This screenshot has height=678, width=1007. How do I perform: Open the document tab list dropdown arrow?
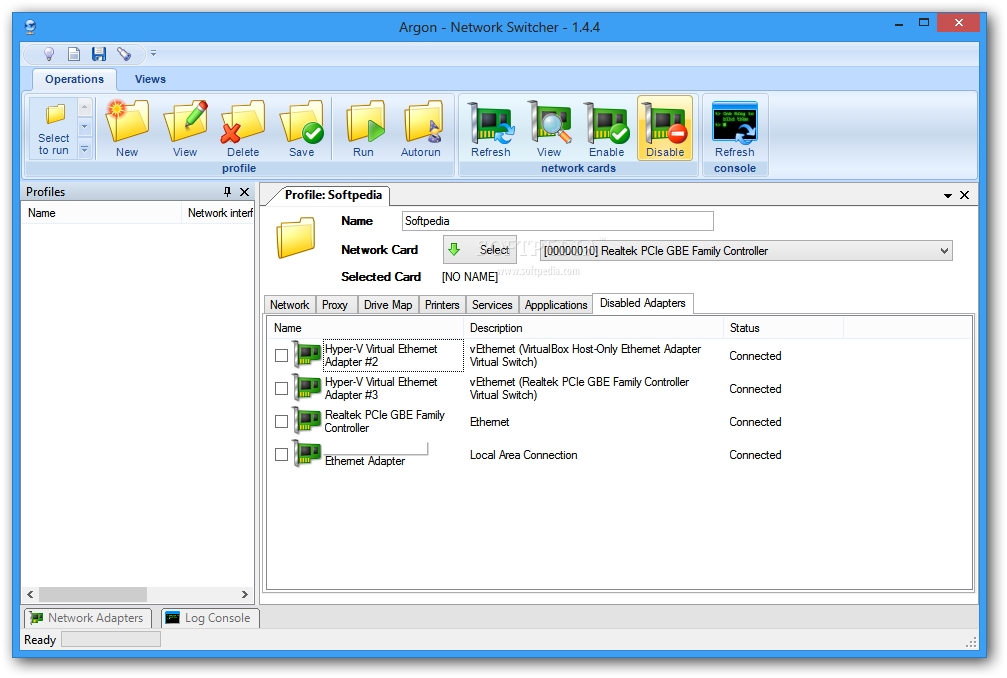coord(948,196)
